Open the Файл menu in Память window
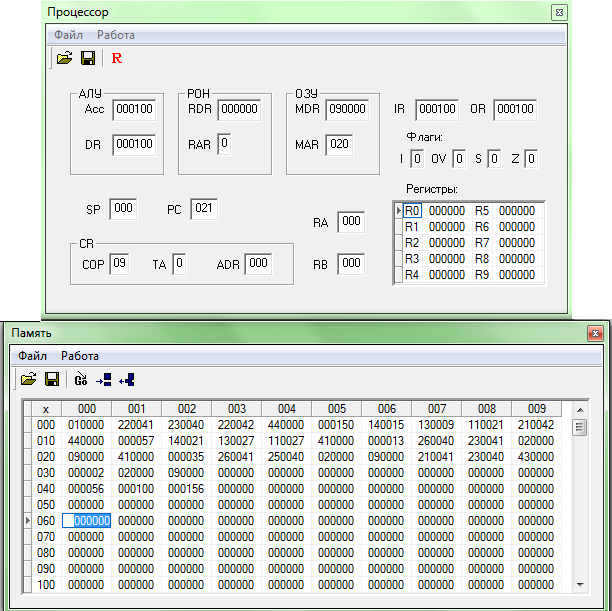This screenshot has width=612, height=611. 32,355
